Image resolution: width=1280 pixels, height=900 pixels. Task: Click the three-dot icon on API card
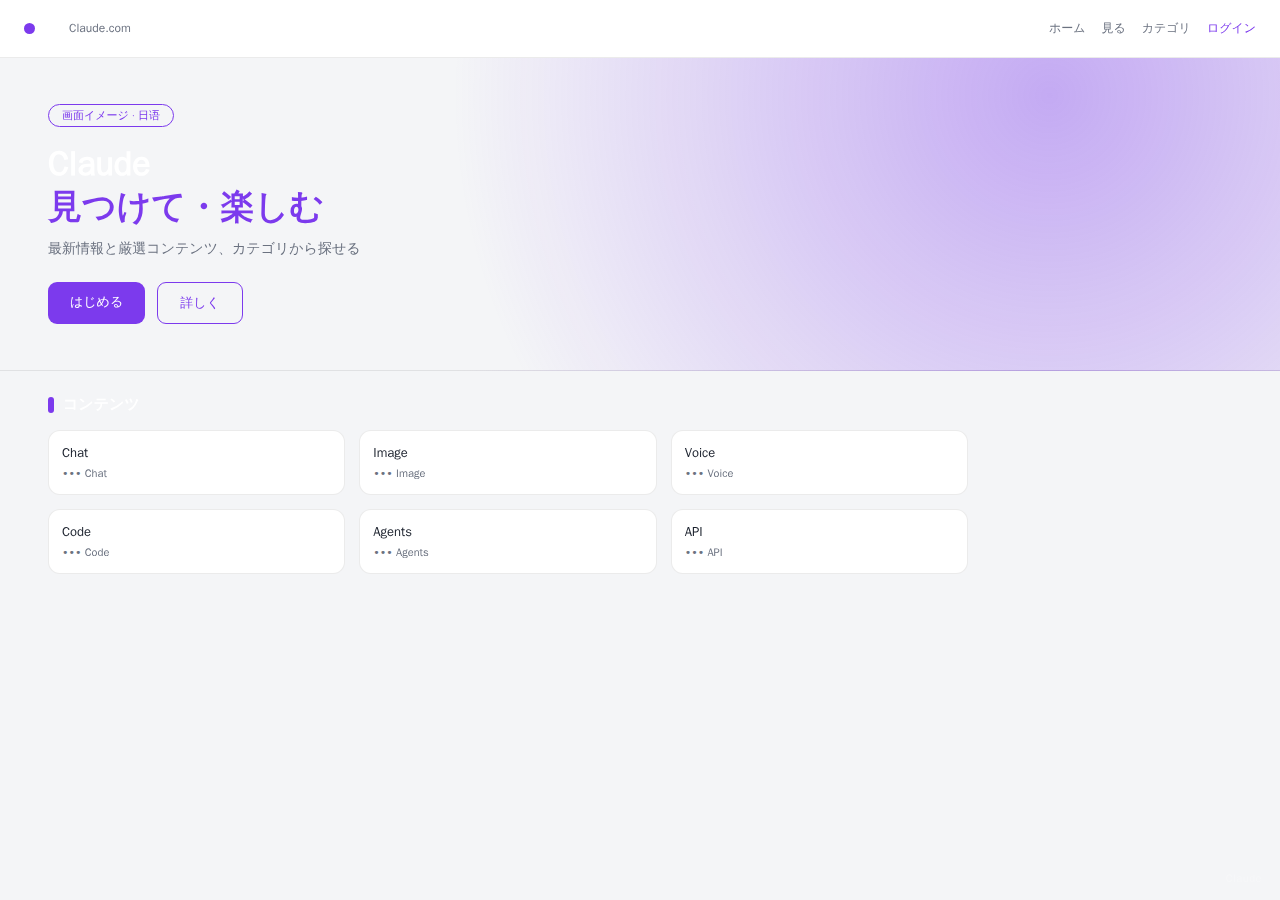(x=695, y=553)
